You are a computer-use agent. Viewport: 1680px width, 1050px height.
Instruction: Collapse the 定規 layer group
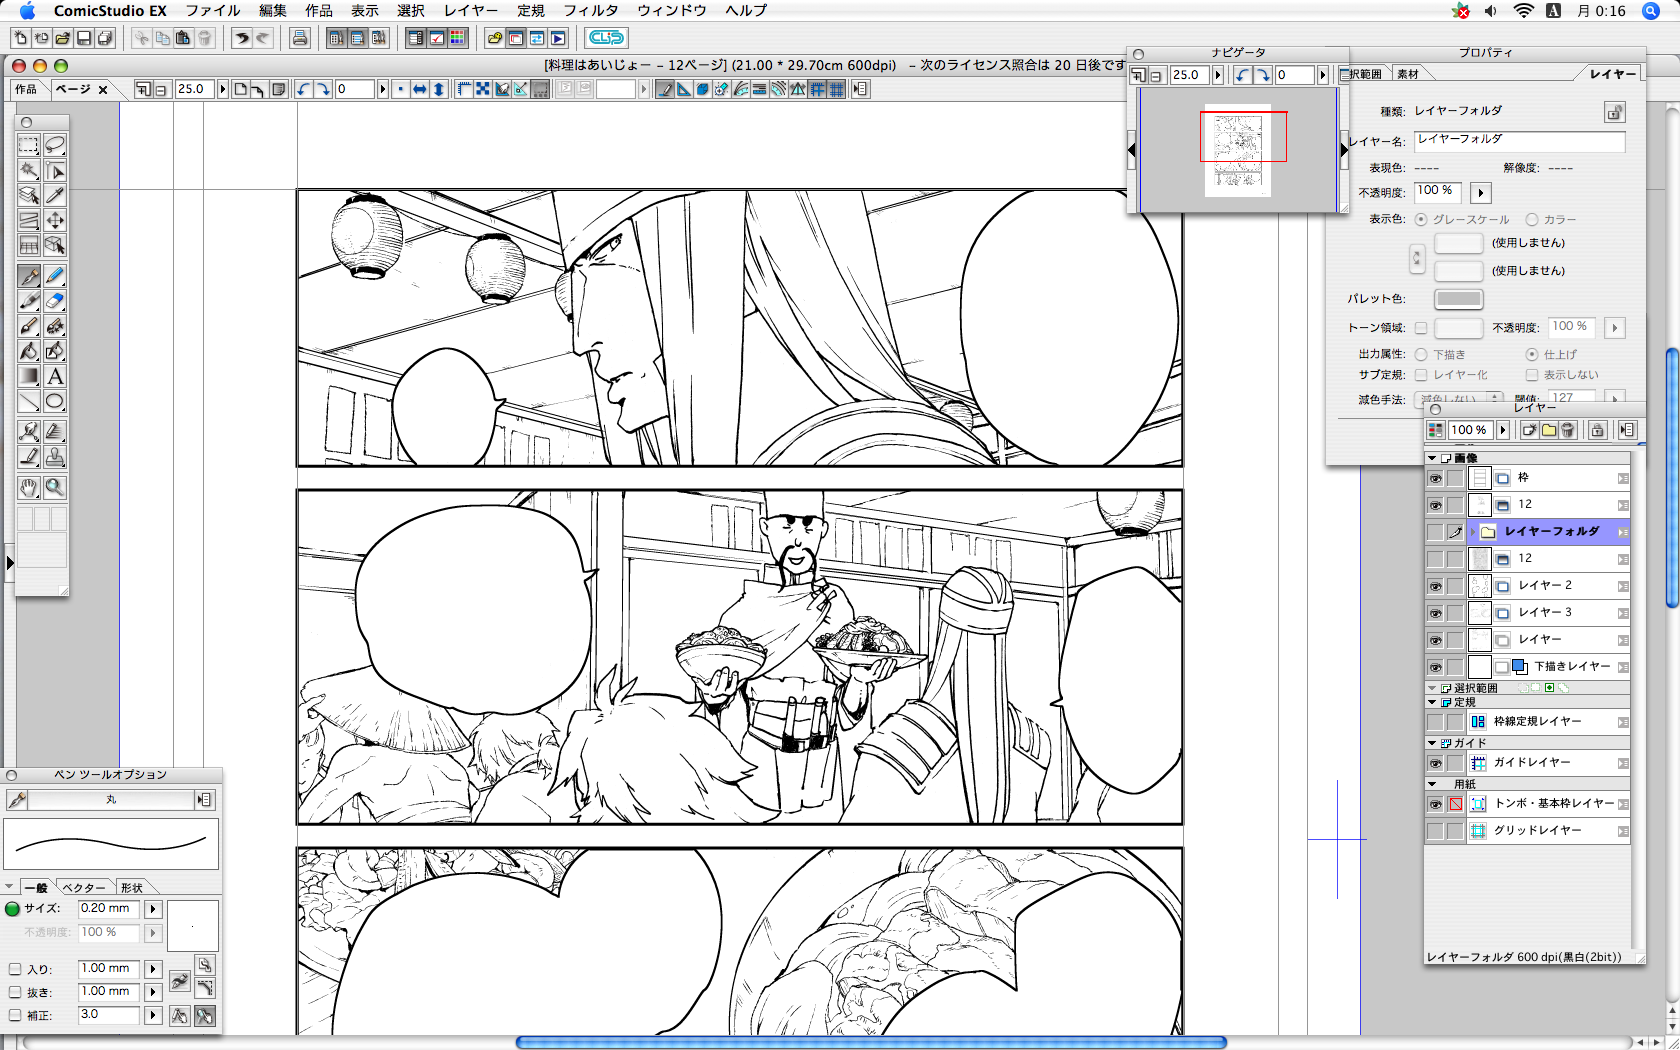click(1432, 702)
